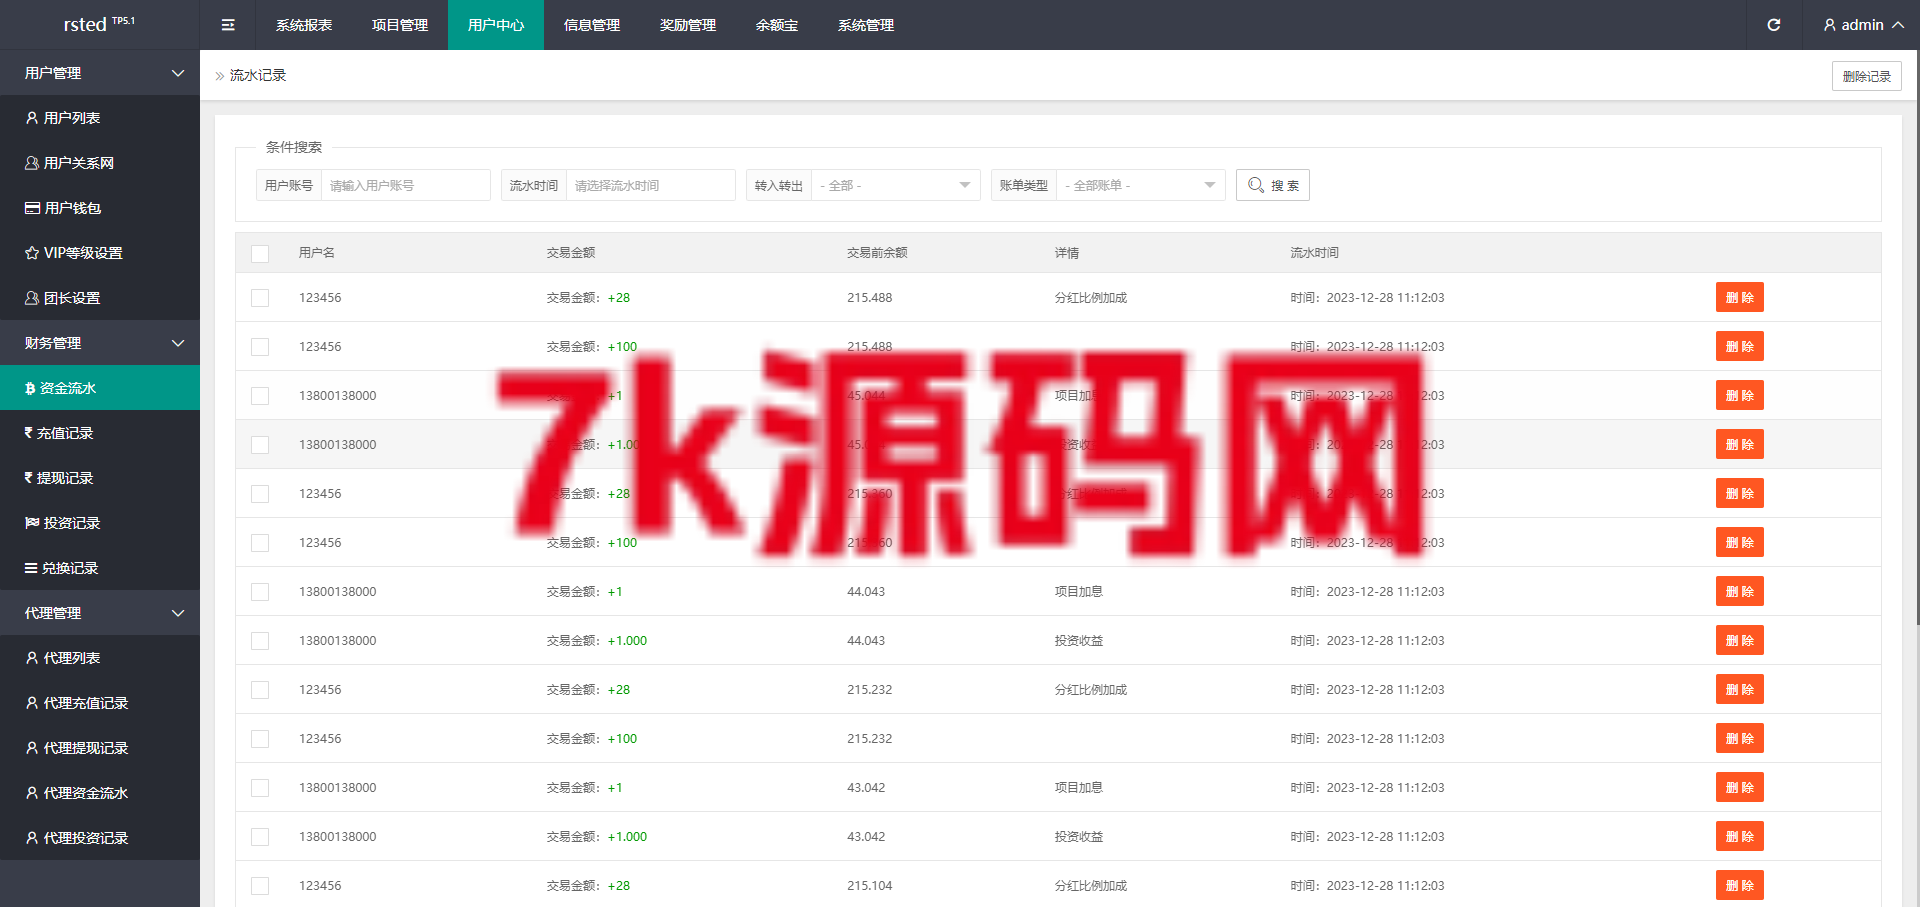Click the 流水时间 date input field

(x=651, y=185)
